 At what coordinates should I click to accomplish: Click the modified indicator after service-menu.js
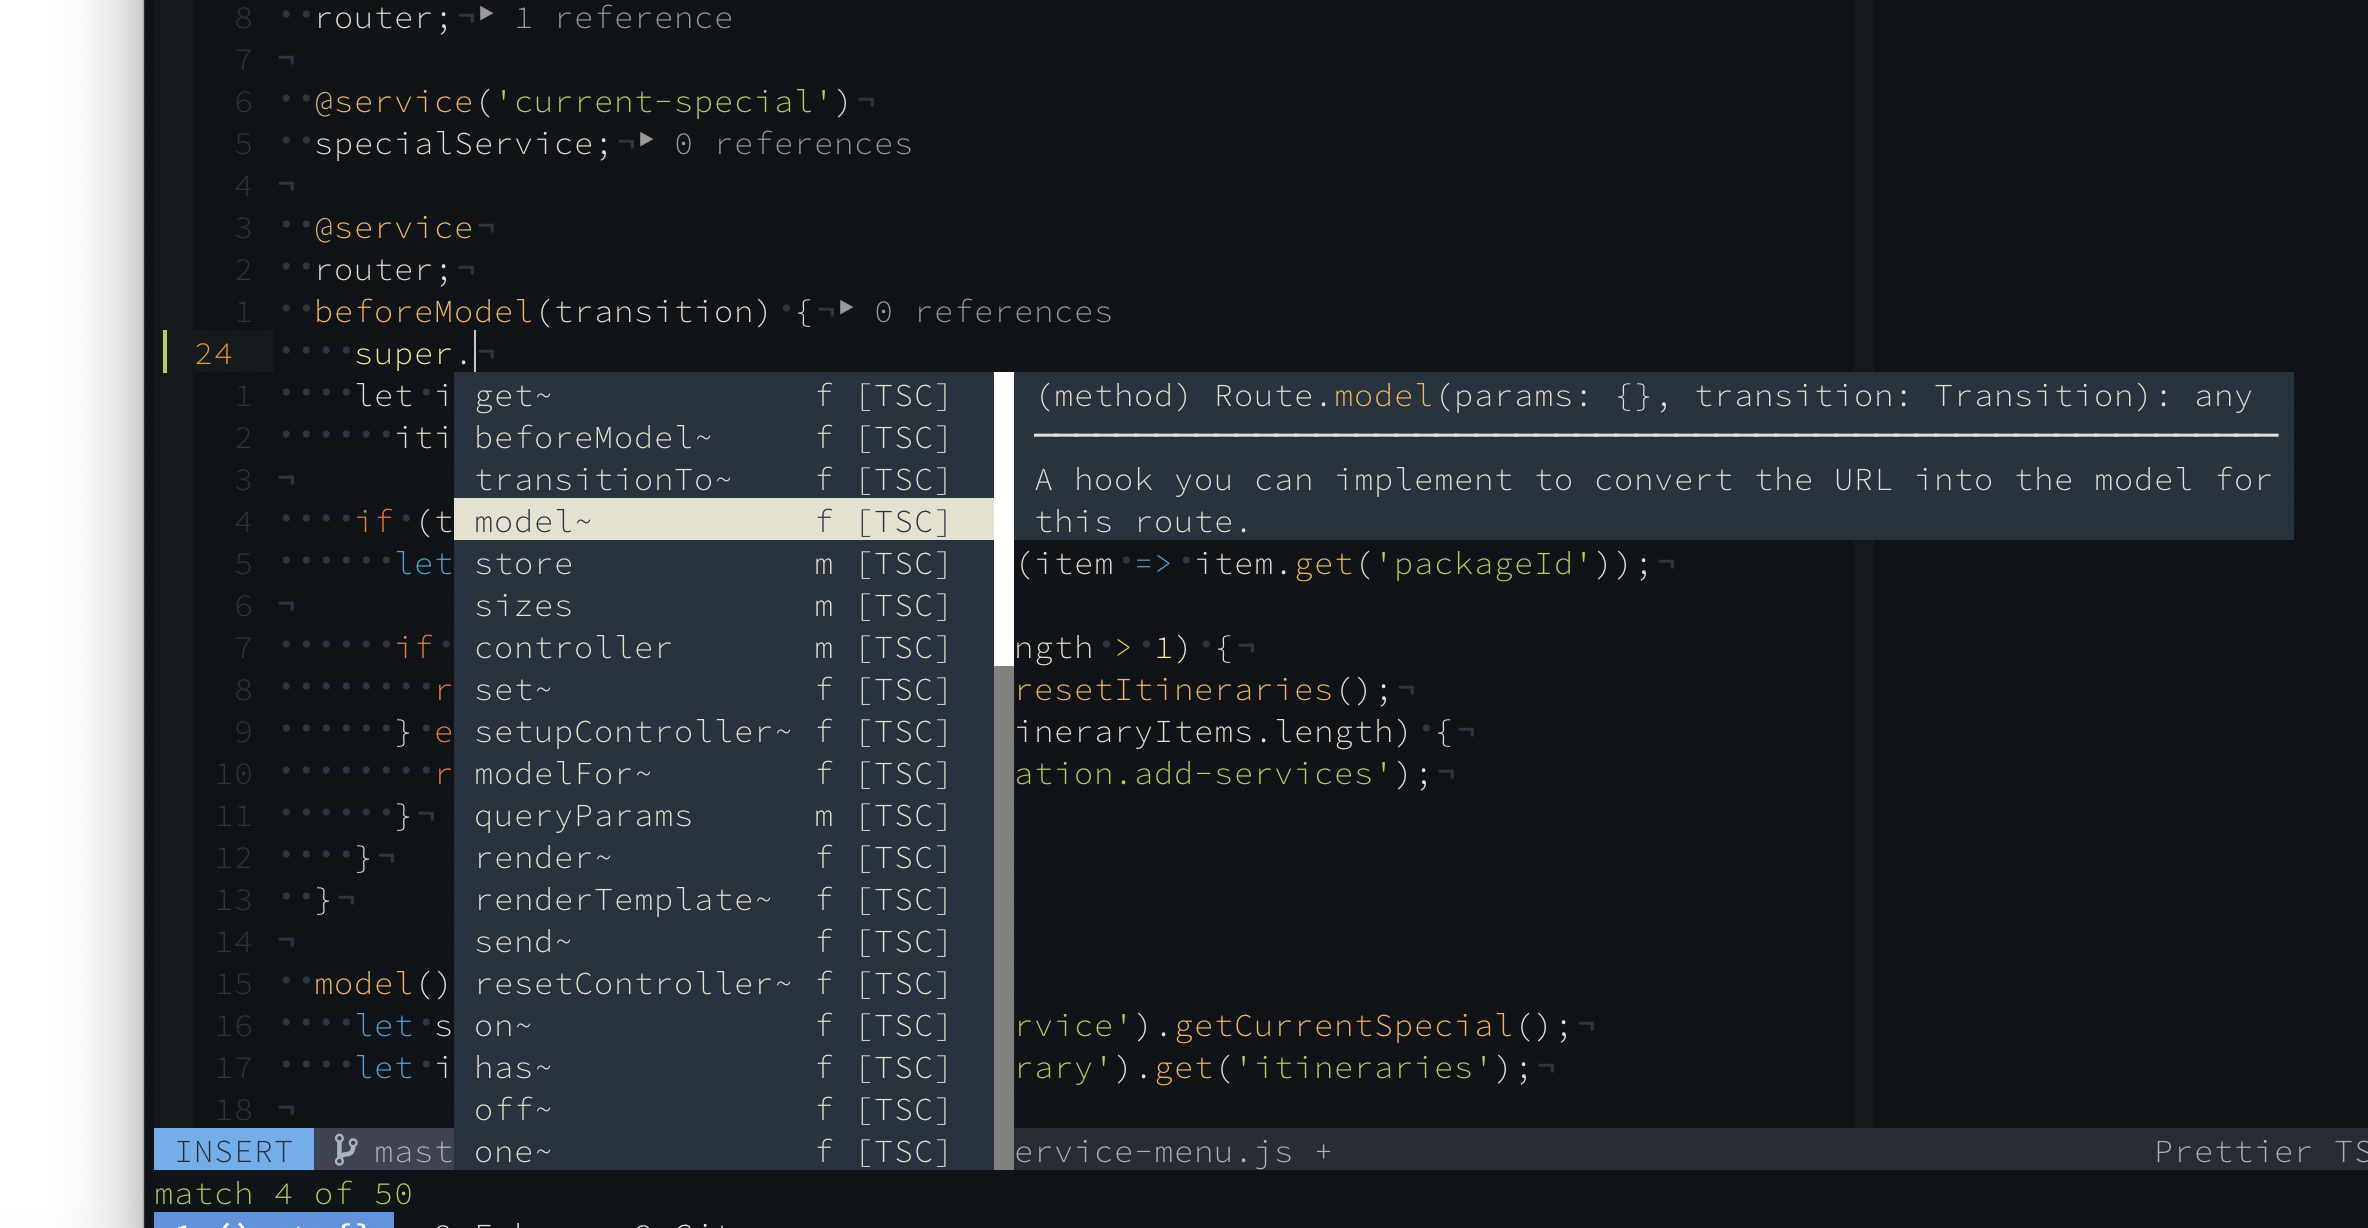click(1325, 1150)
